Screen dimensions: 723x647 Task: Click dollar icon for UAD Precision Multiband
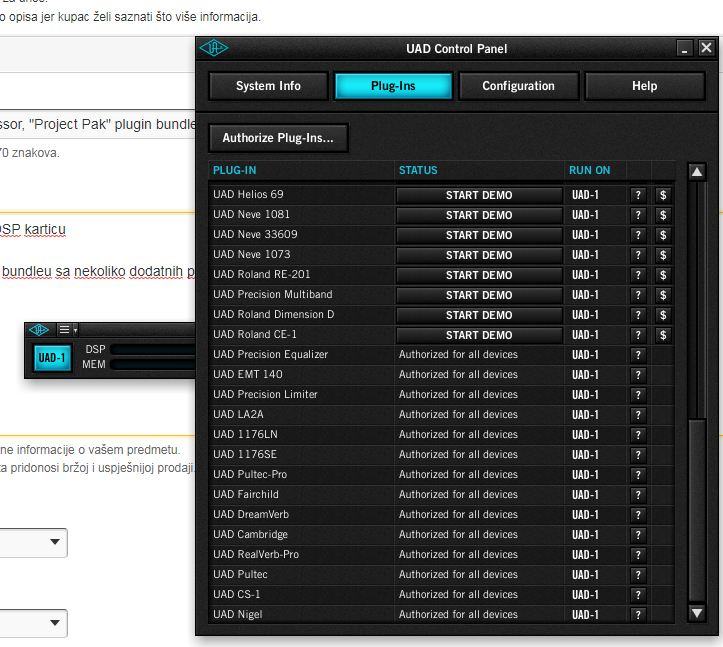coord(663,295)
